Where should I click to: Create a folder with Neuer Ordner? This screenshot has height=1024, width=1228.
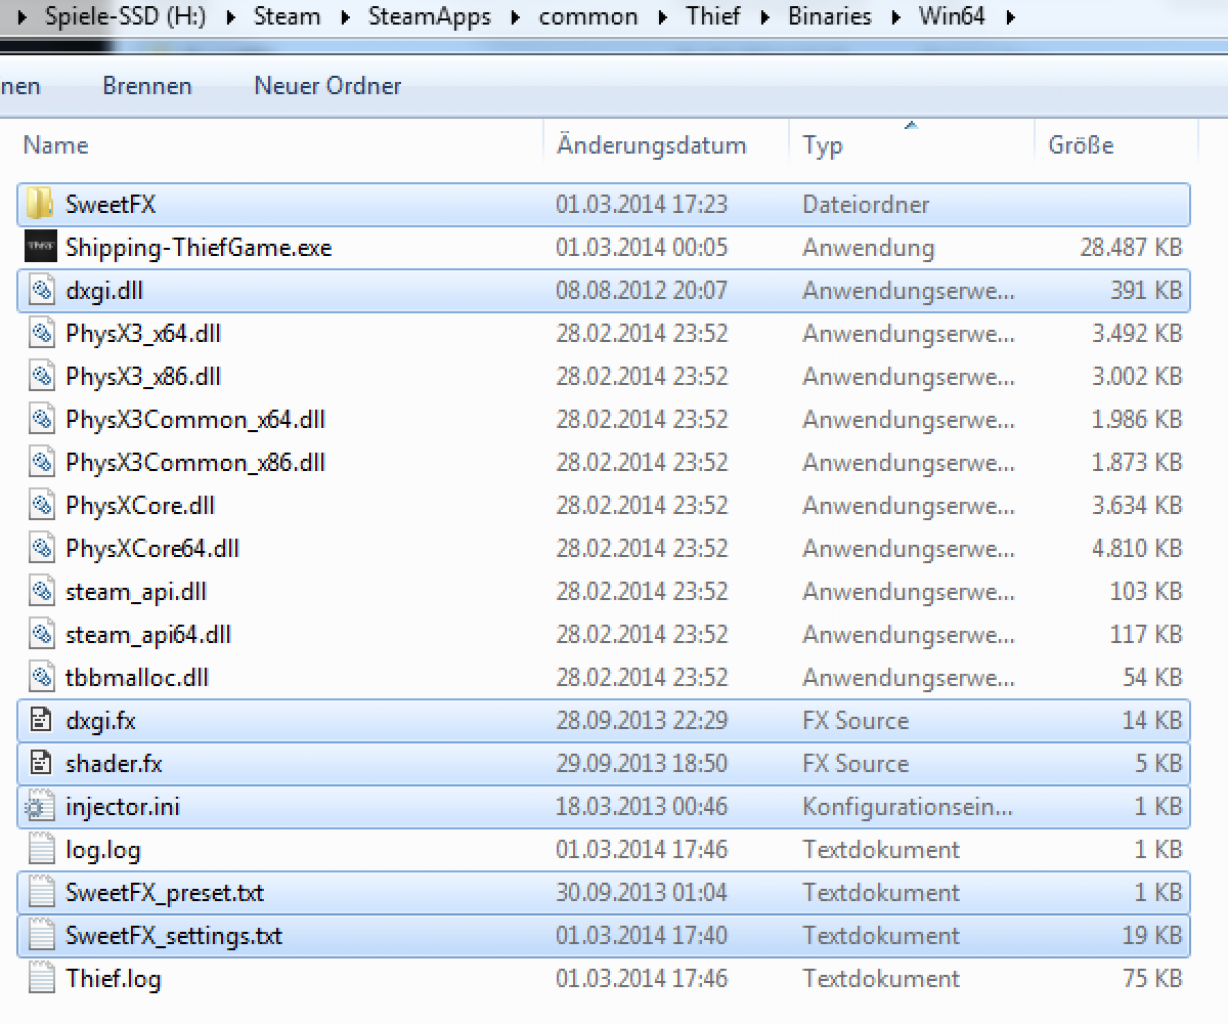(x=328, y=86)
